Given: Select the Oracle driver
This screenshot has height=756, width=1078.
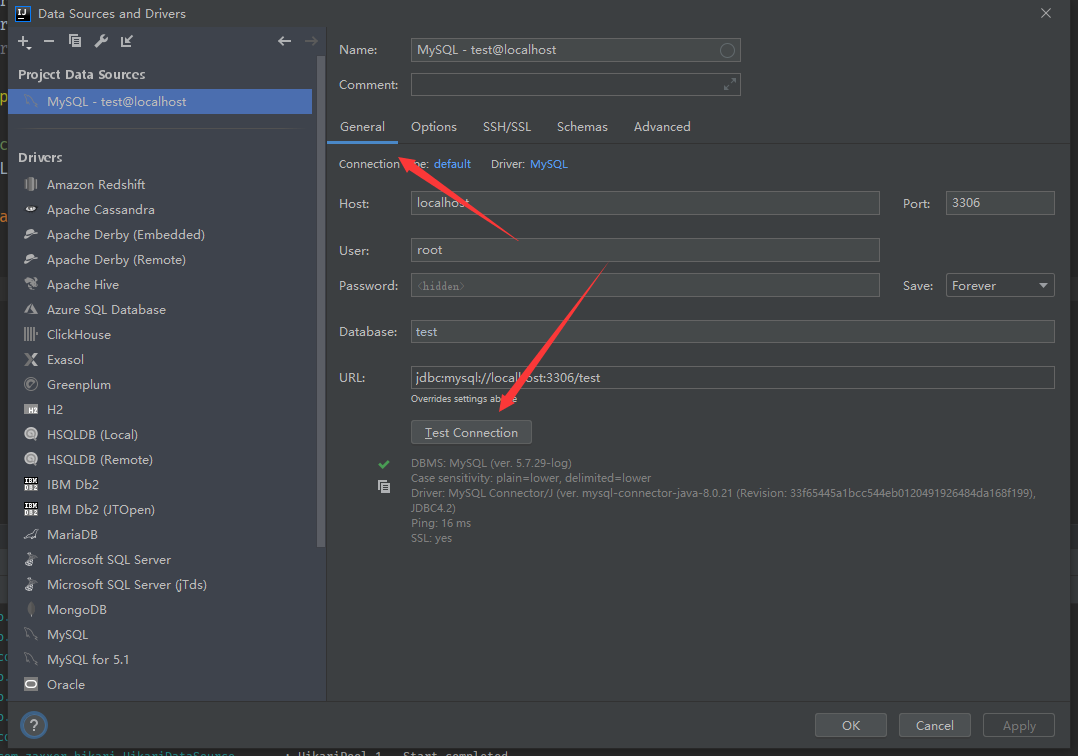Looking at the screenshot, I should [66, 685].
